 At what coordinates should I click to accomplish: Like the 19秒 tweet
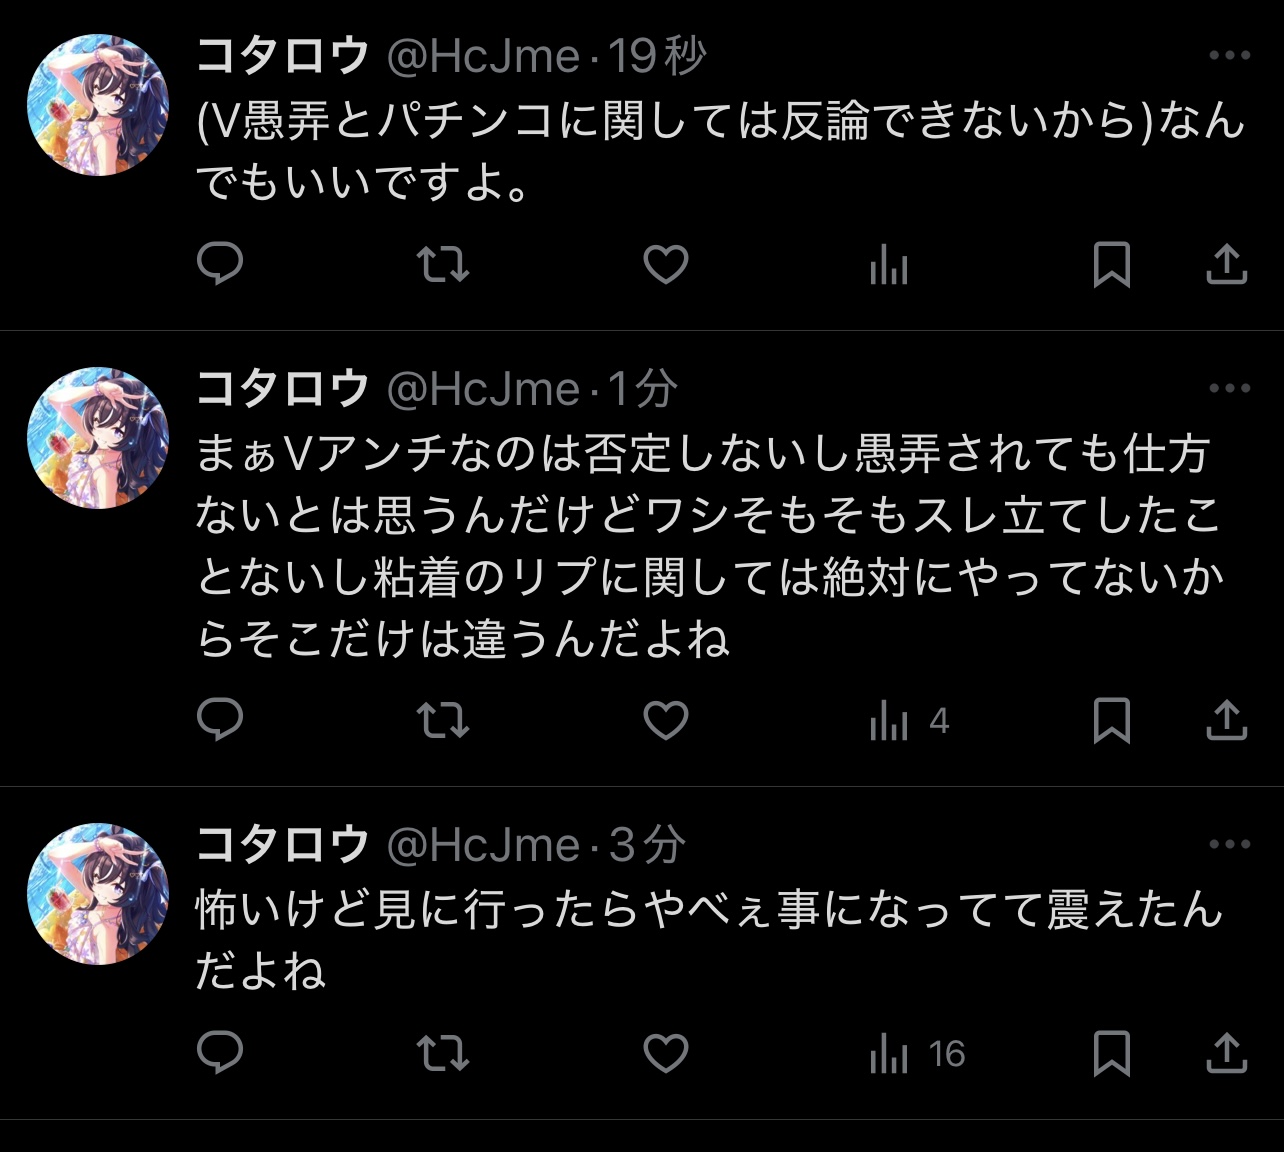point(665,264)
